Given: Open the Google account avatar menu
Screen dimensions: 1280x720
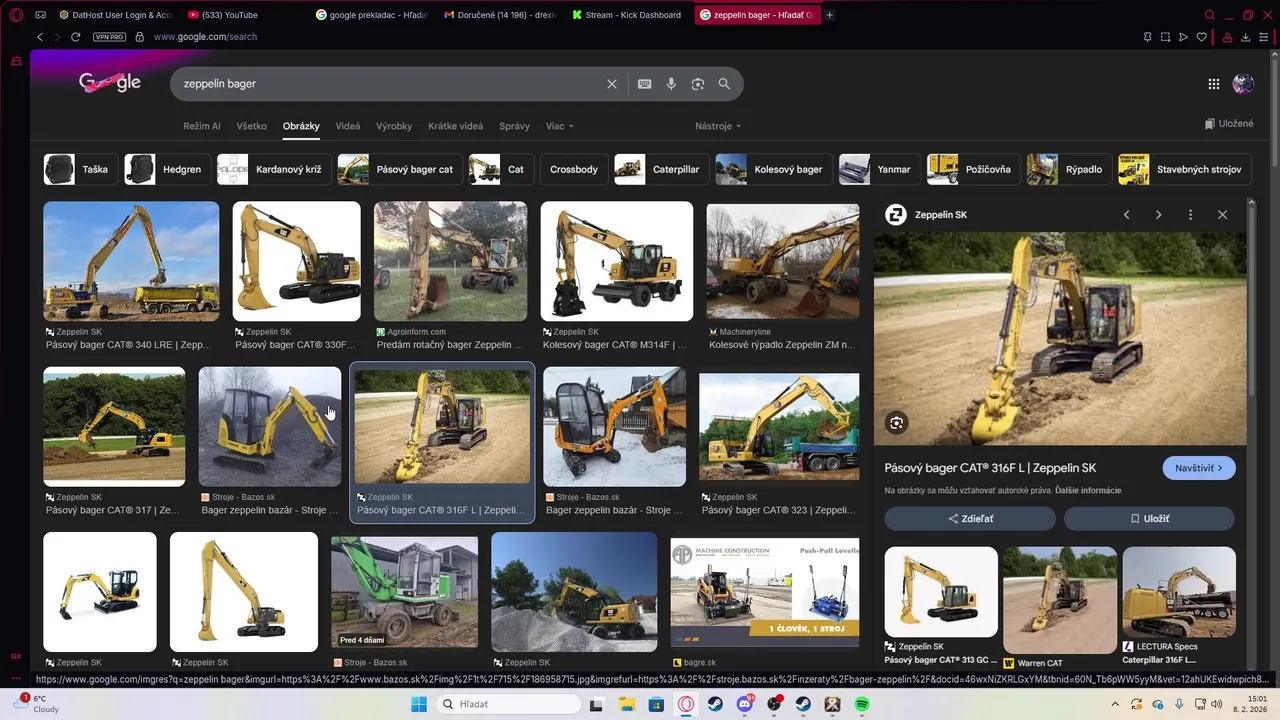Looking at the screenshot, I should tap(1243, 84).
